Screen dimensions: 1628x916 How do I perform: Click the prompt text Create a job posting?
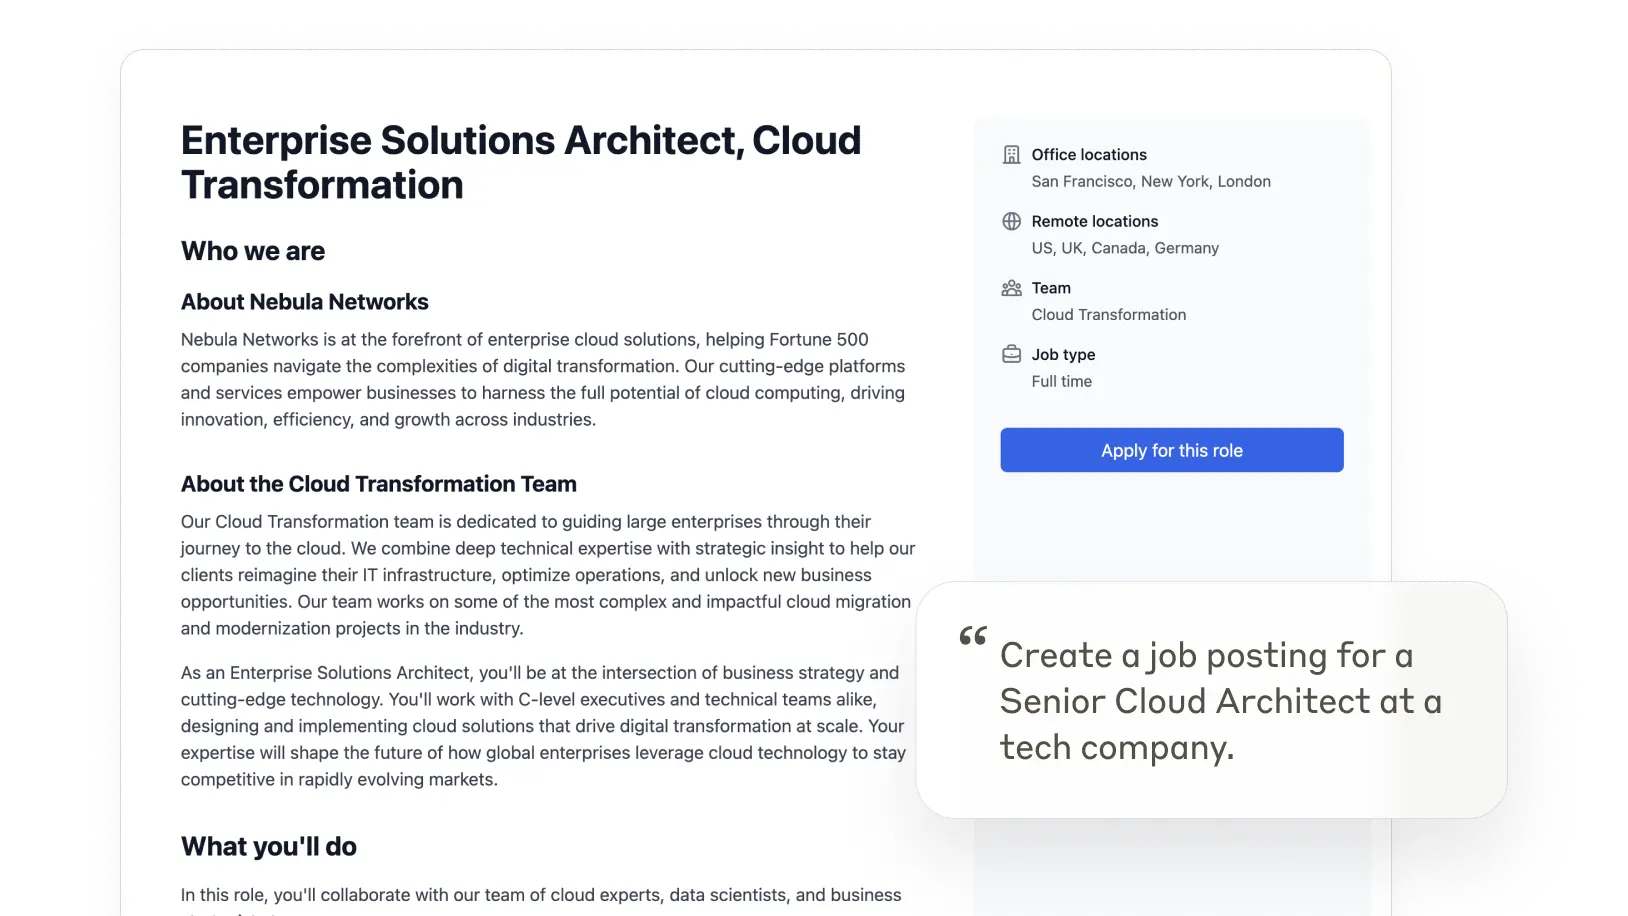(1221, 702)
